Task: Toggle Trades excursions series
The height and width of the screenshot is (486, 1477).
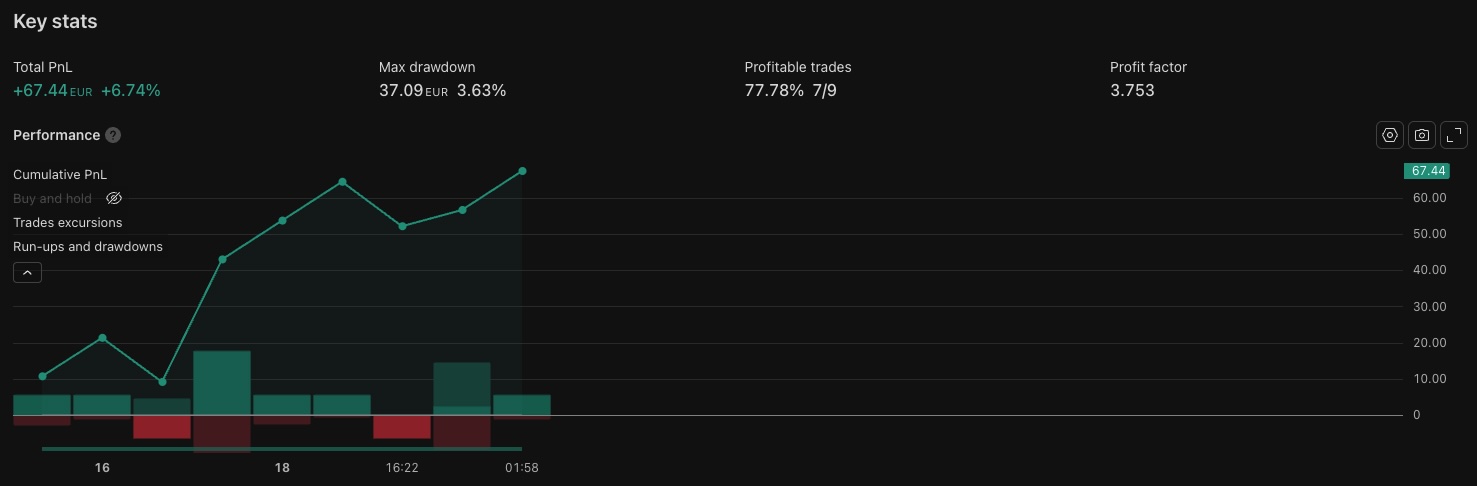Action: coord(68,223)
